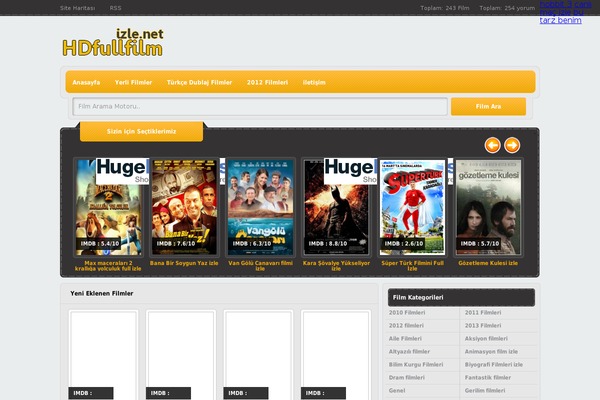Viewport: 600px width, 400px height.
Task: Open the İletişim menu item
Action: tap(314, 82)
